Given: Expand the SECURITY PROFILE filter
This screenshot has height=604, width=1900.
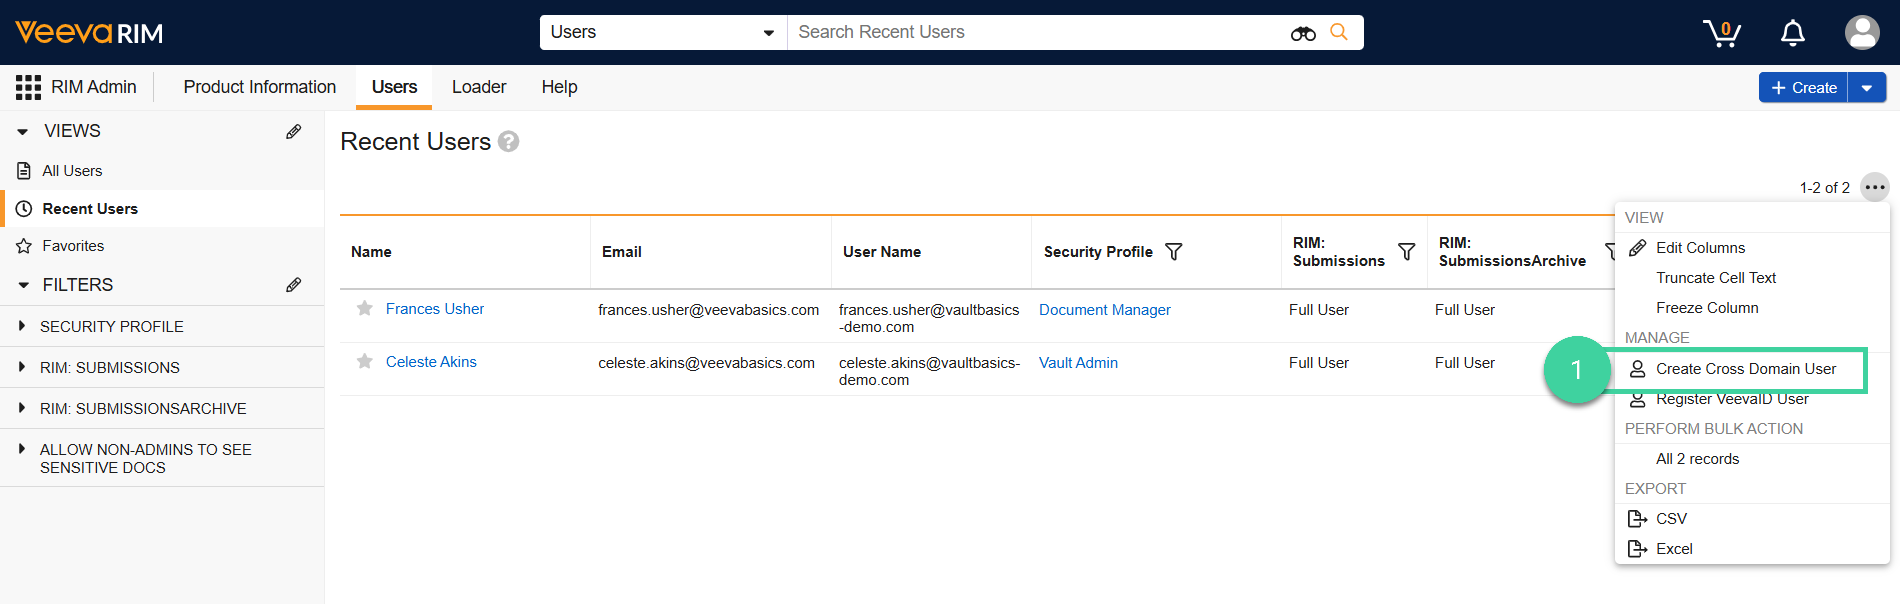Looking at the screenshot, I should [x=22, y=326].
